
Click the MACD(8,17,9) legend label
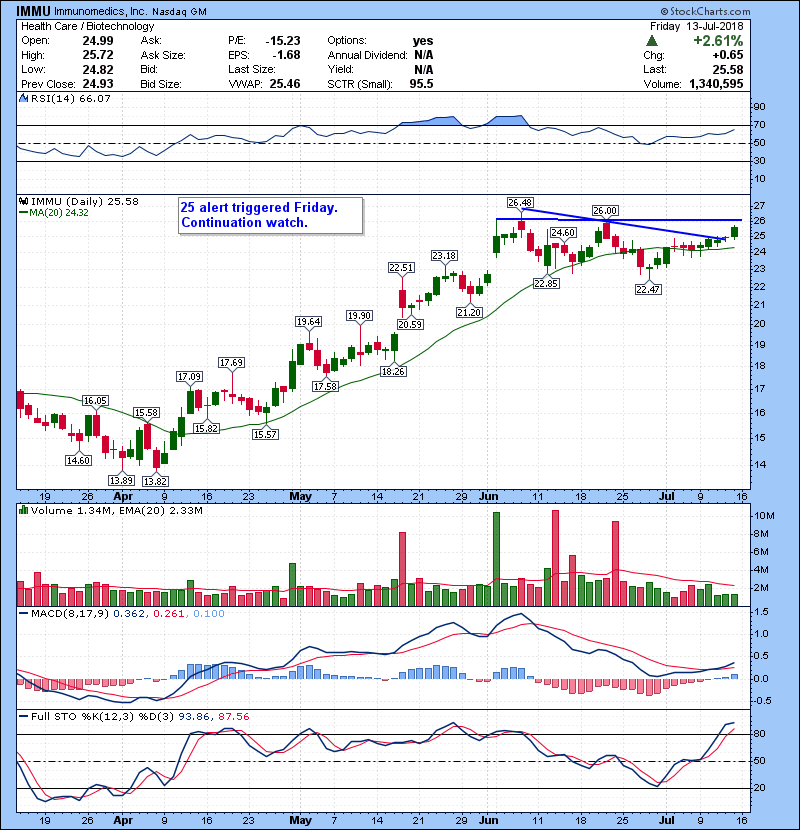pyautogui.click(x=70, y=614)
